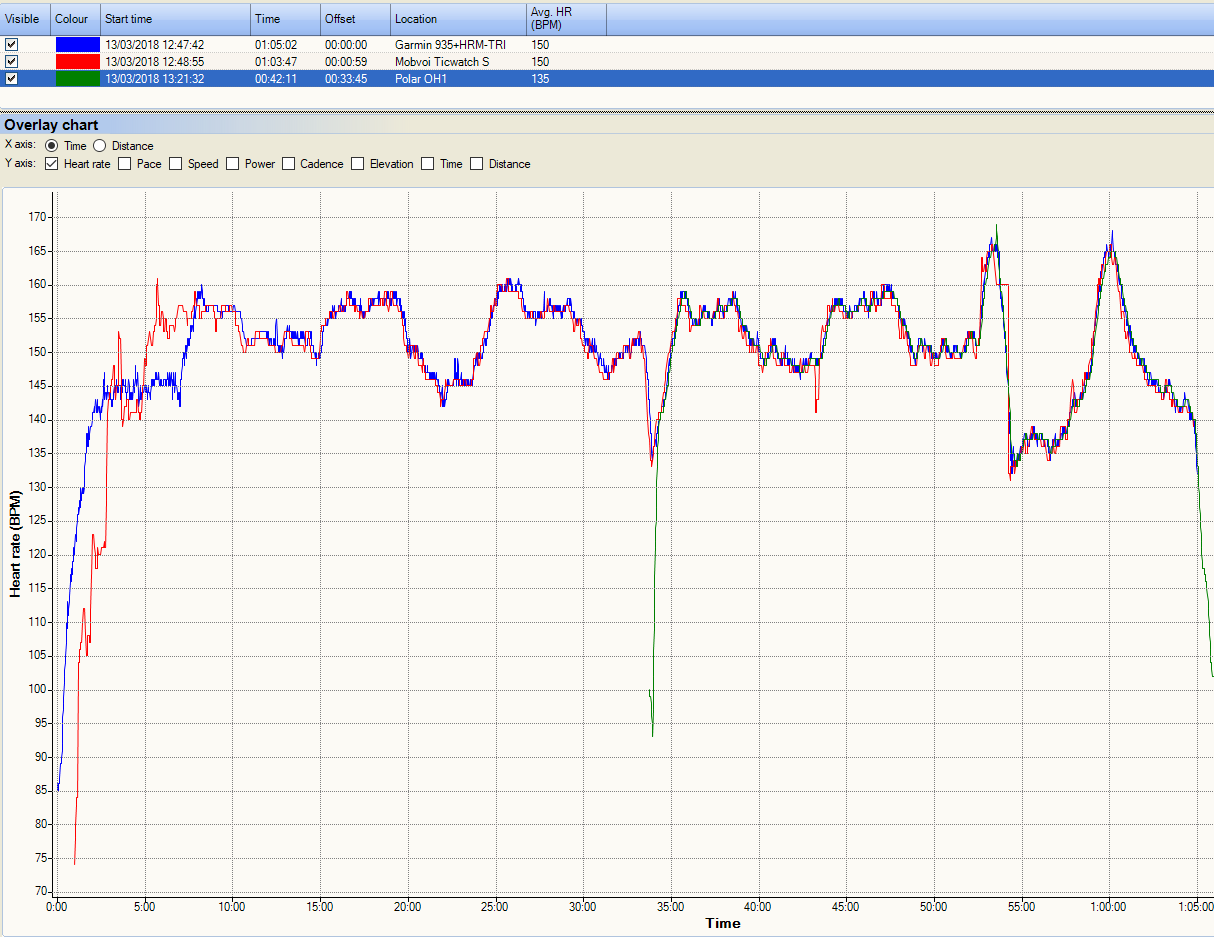The width and height of the screenshot is (1214, 937).
Task: Enable Elevation on Y axis
Action: [358, 164]
